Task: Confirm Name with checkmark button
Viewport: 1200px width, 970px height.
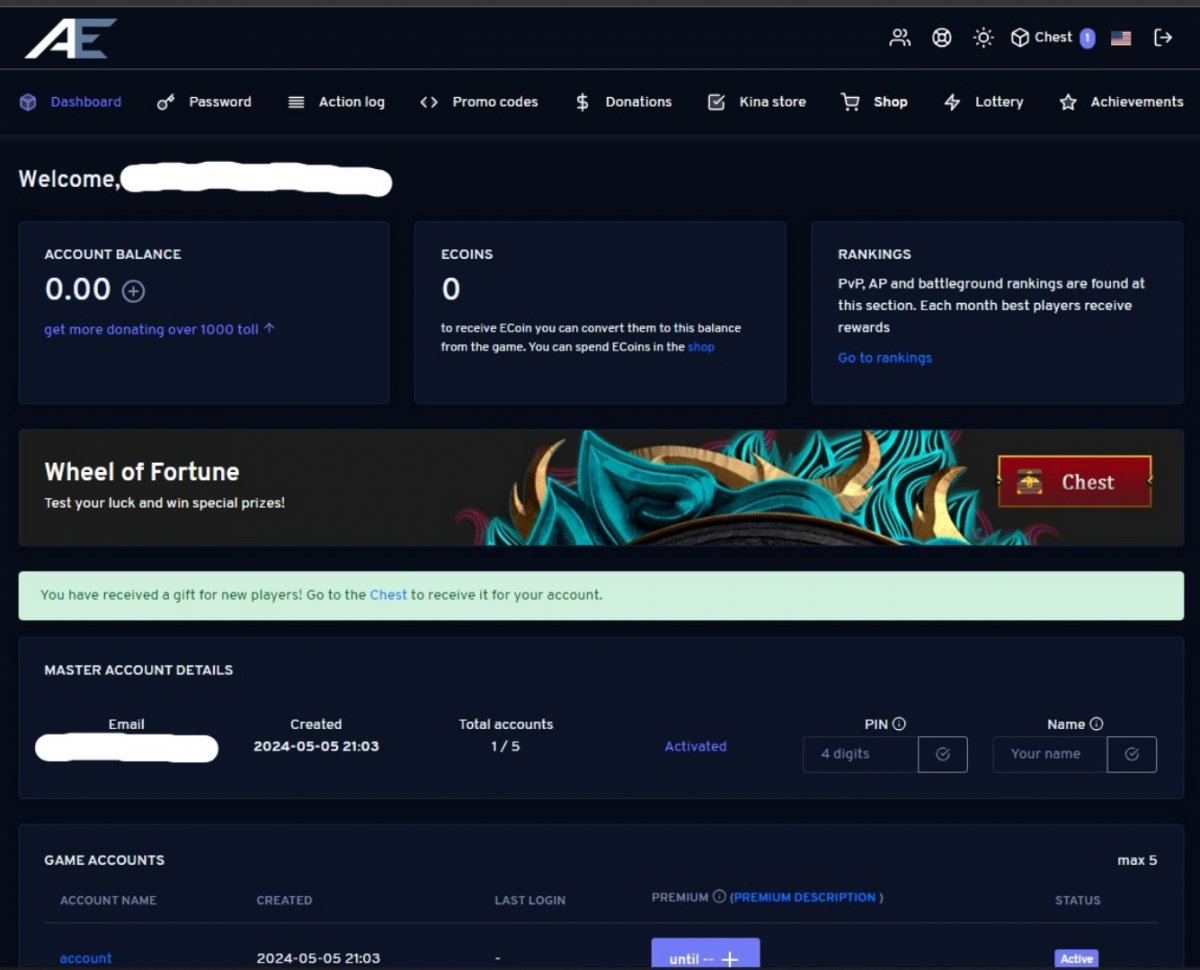Action: pyautogui.click(x=1131, y=754)
